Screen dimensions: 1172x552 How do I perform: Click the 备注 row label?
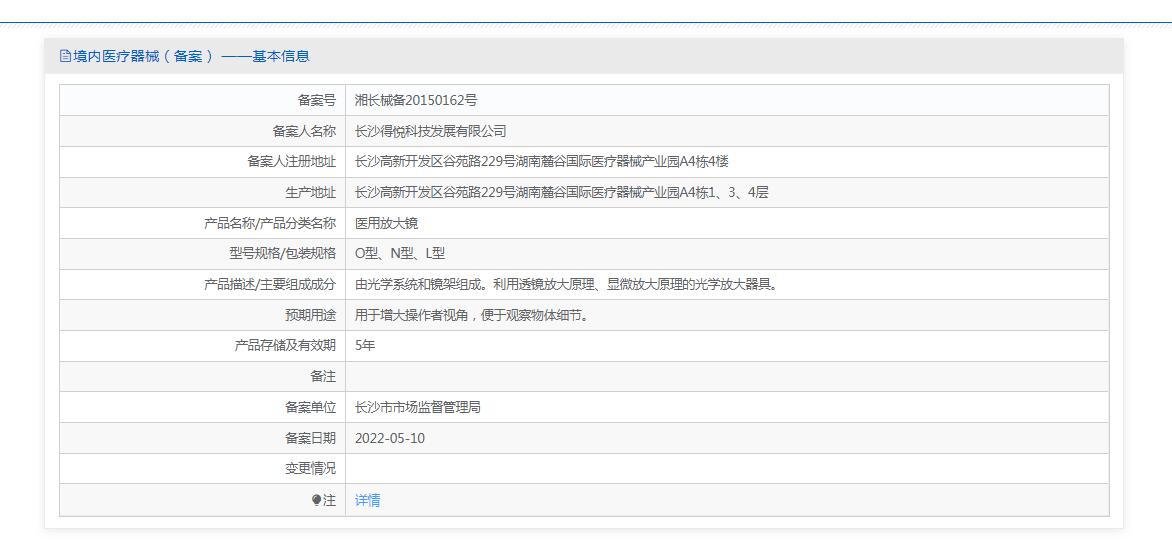[323, 377]
